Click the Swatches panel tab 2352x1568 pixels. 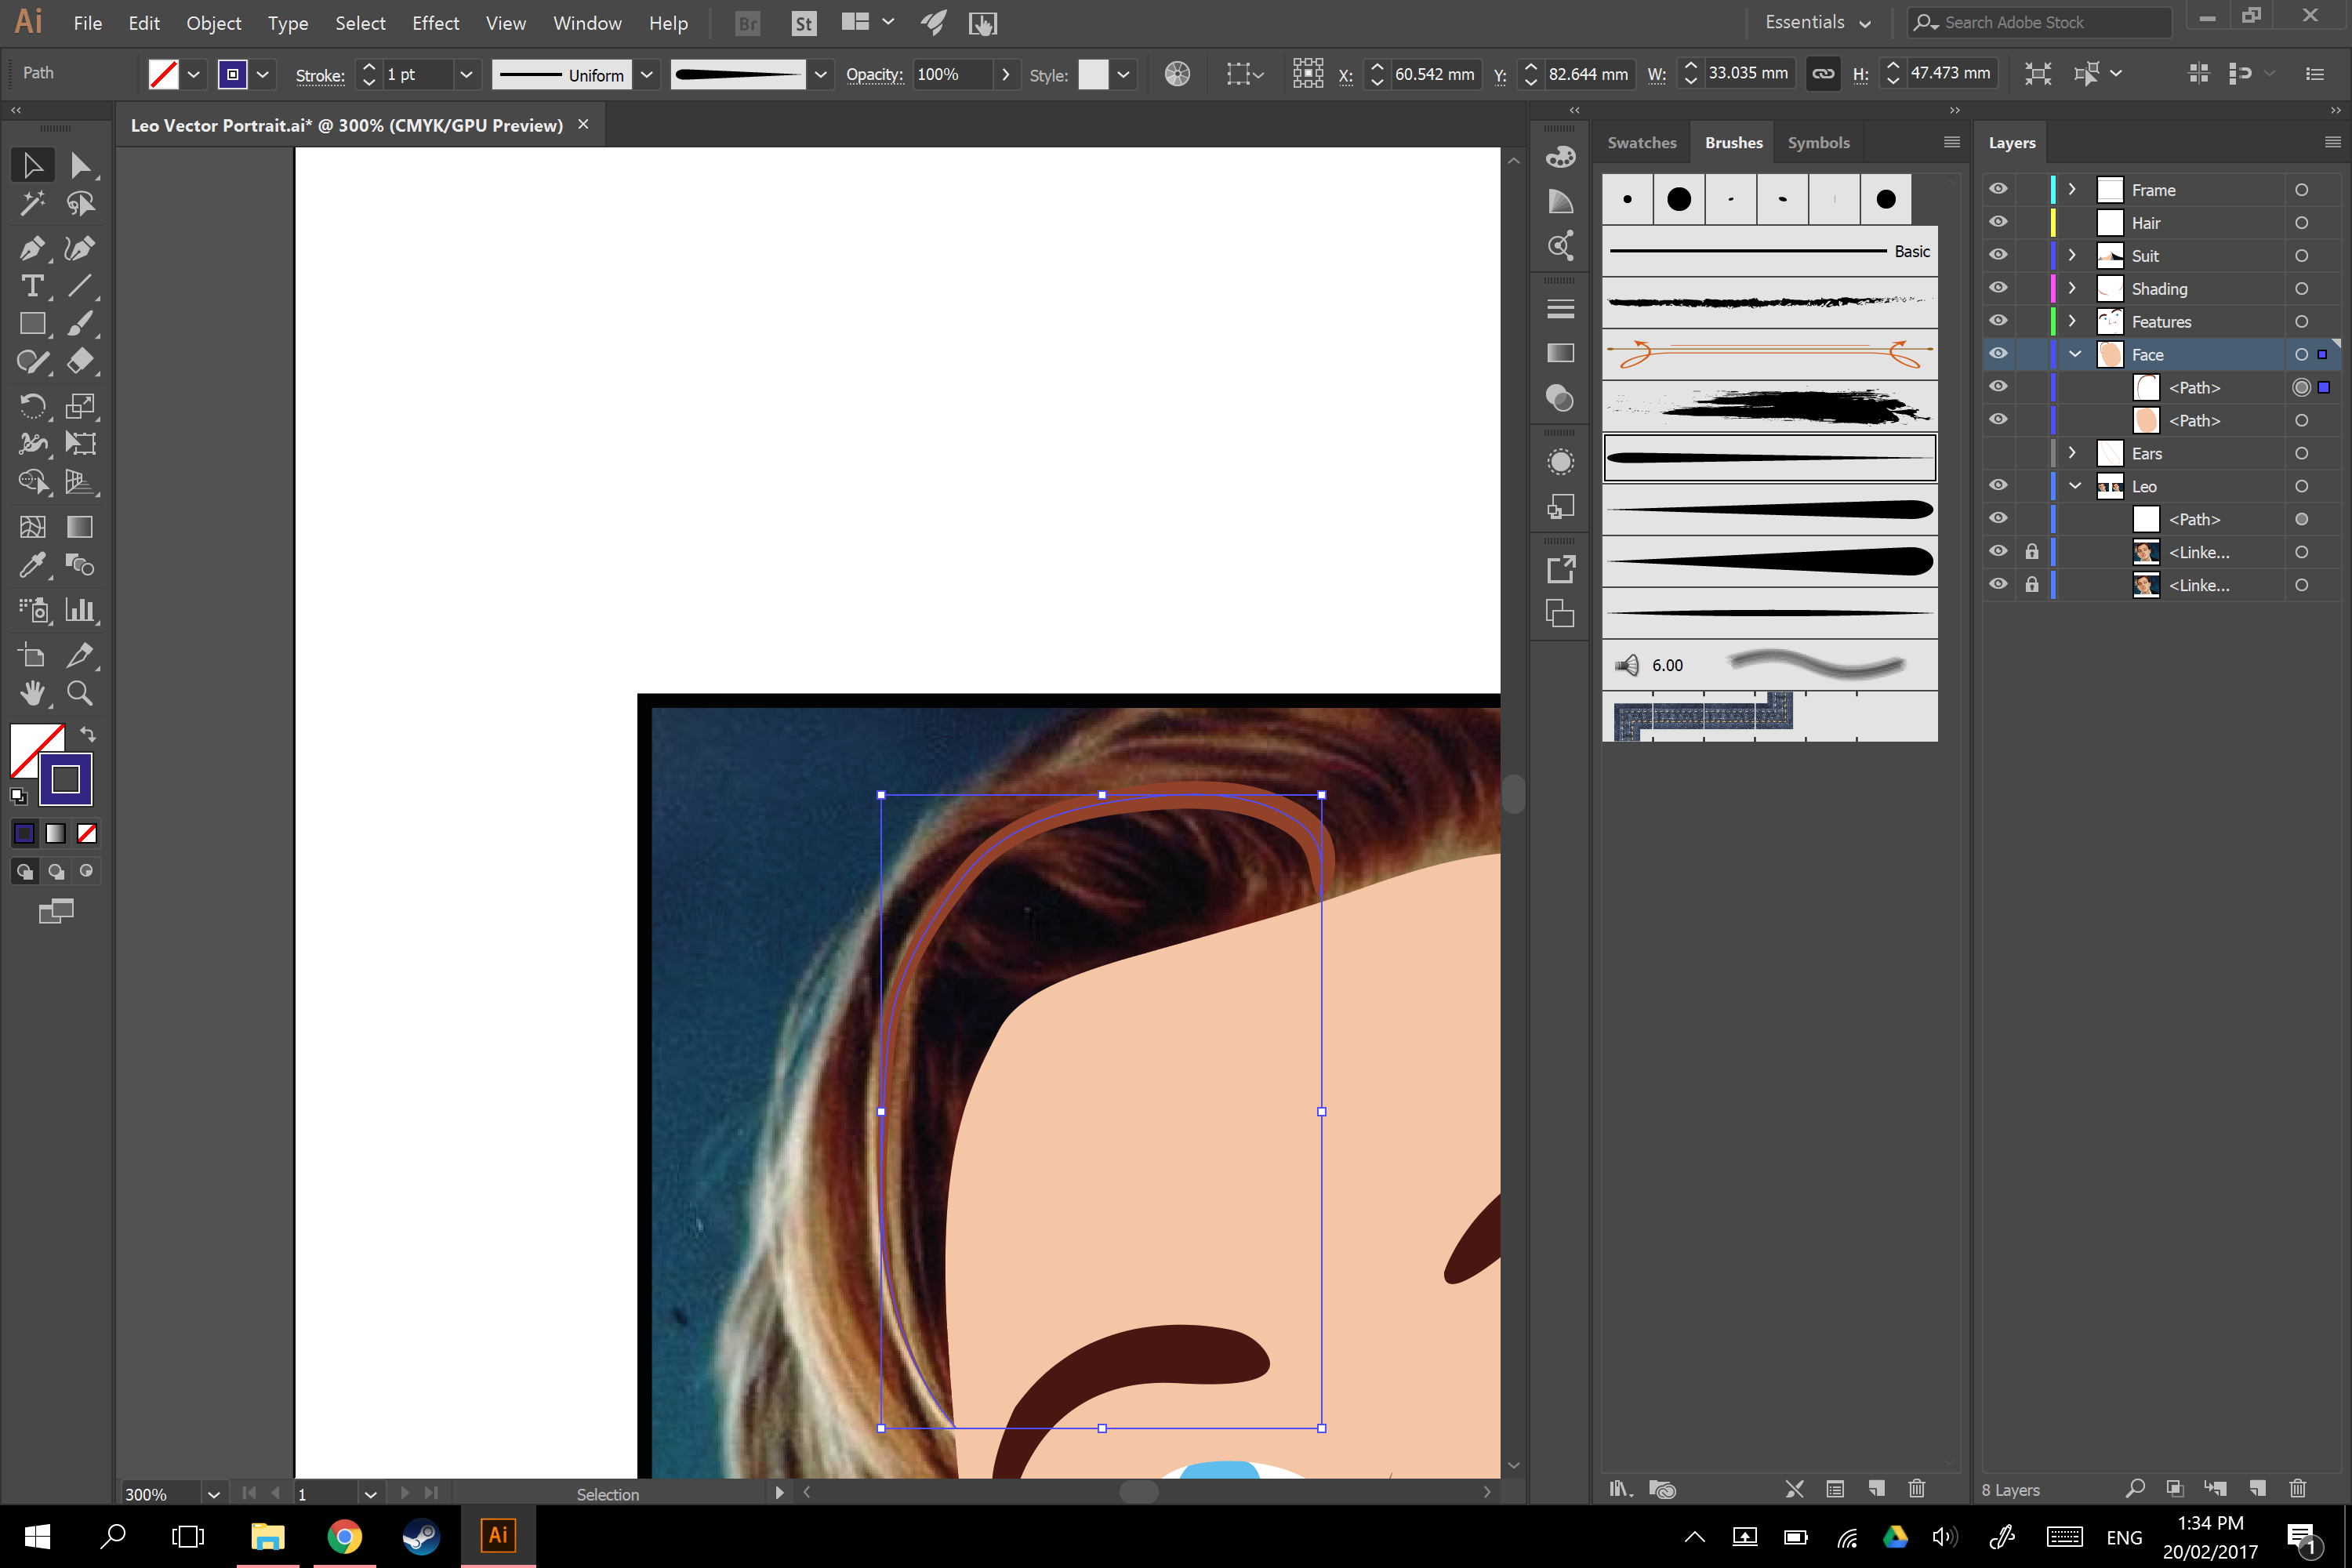click(x=1640, y=142)
